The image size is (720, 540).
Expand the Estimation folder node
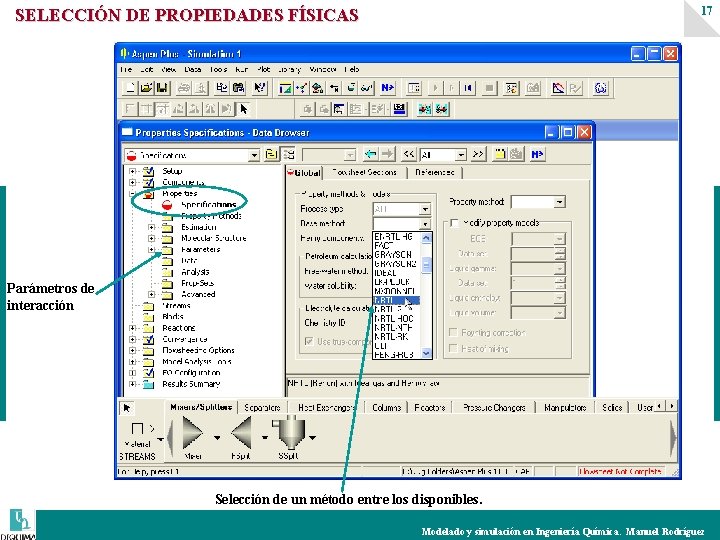pos(152,227)
